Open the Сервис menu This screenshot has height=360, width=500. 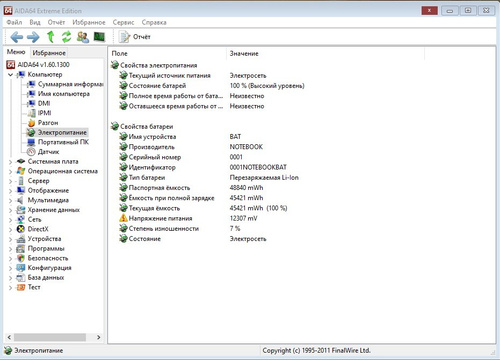(x=123, y=22)
